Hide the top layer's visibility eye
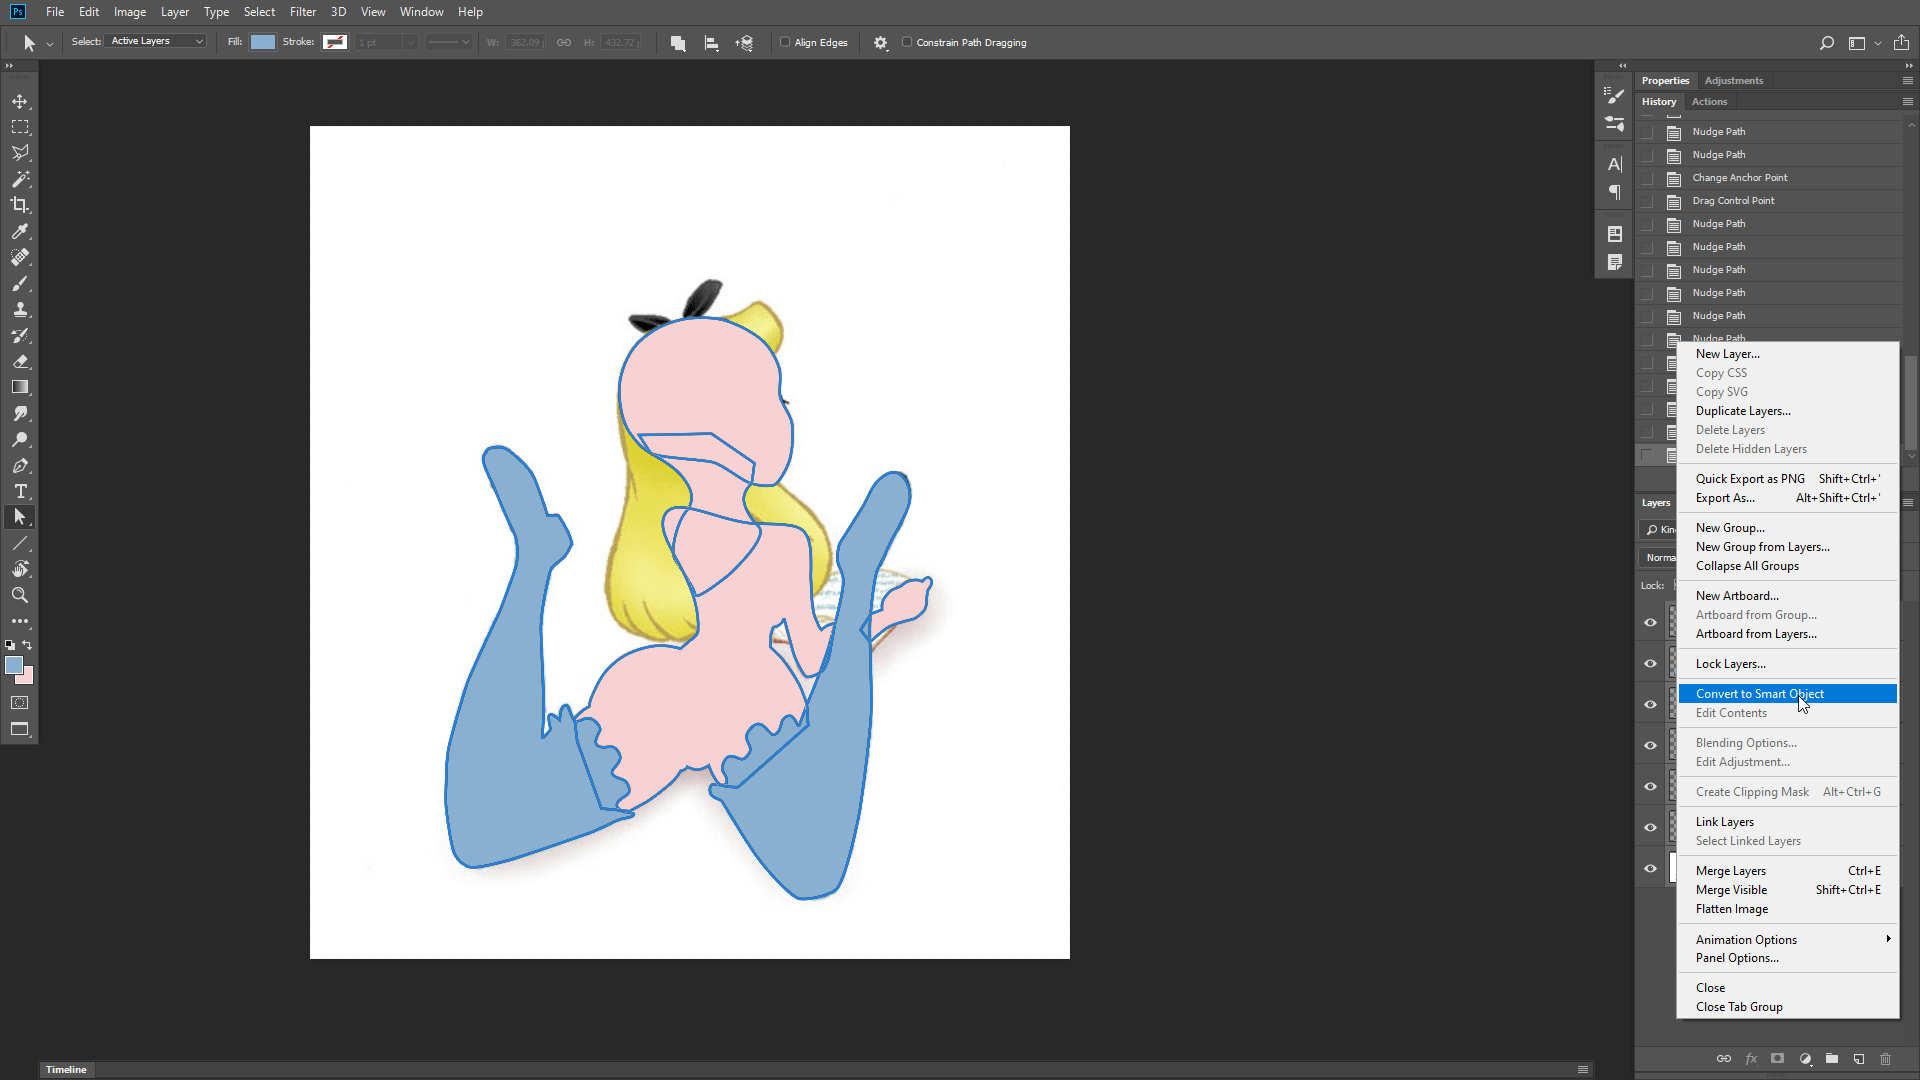 [x=1650, y=621]
